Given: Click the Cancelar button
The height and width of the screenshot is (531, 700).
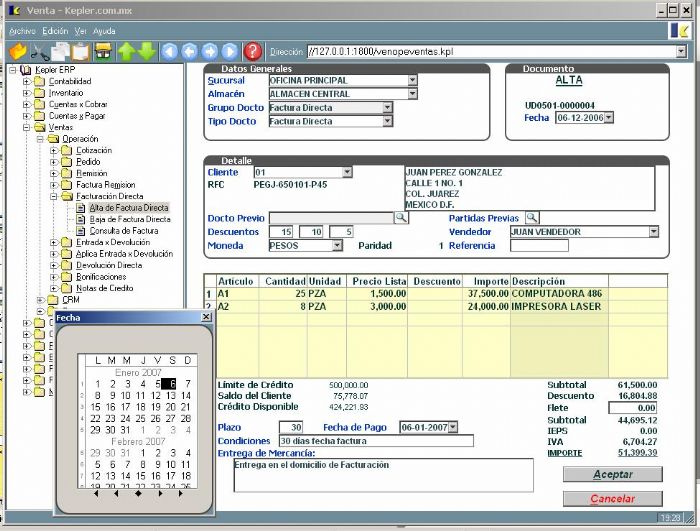Looking at the screenshot, I should coord(612,498).
